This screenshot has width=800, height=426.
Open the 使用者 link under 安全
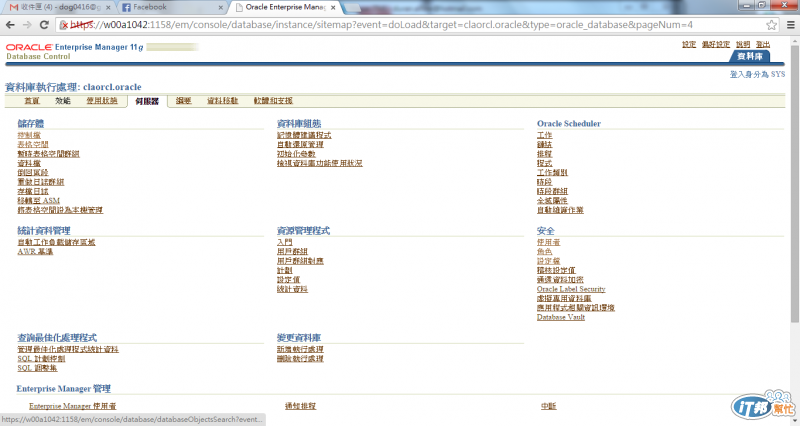pos(548,242)
